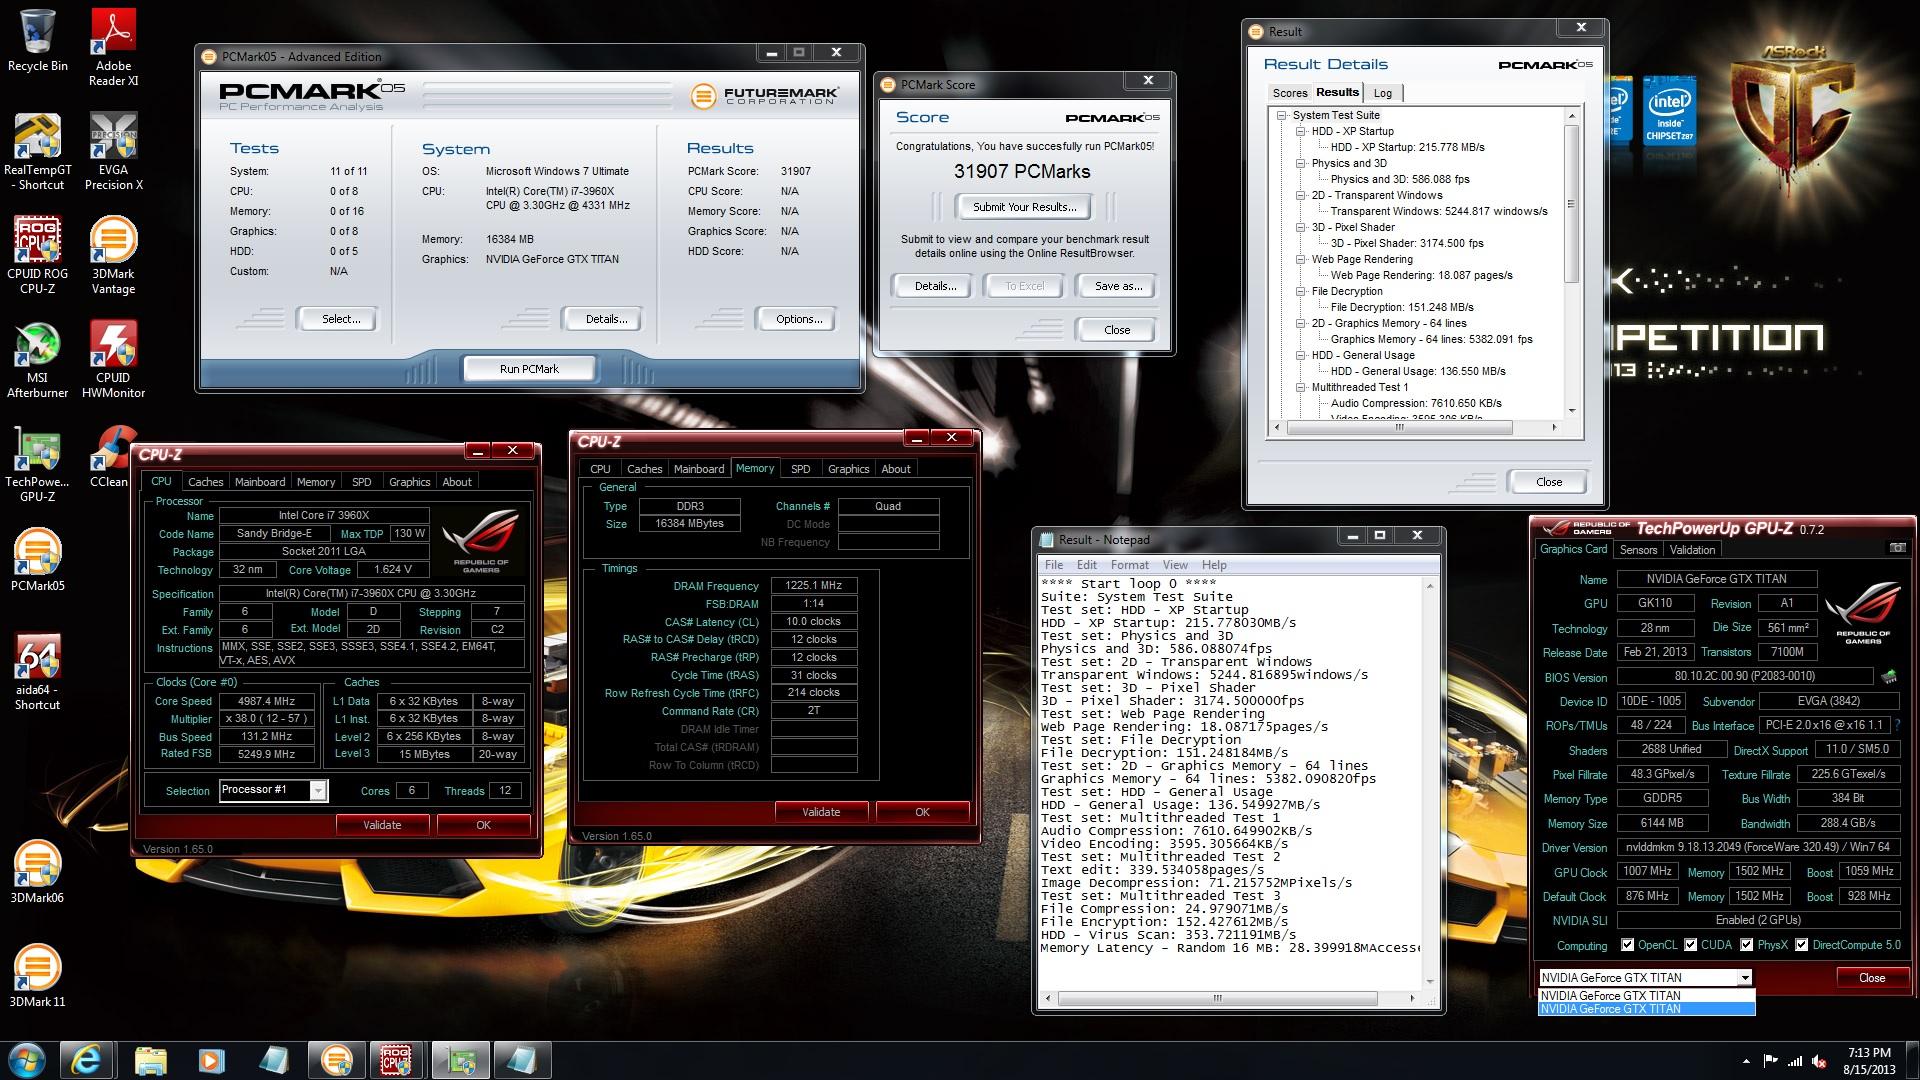Open Internet Explorer from taskbar
Screen dimensions: 1920x1080
click(85, 1060)
